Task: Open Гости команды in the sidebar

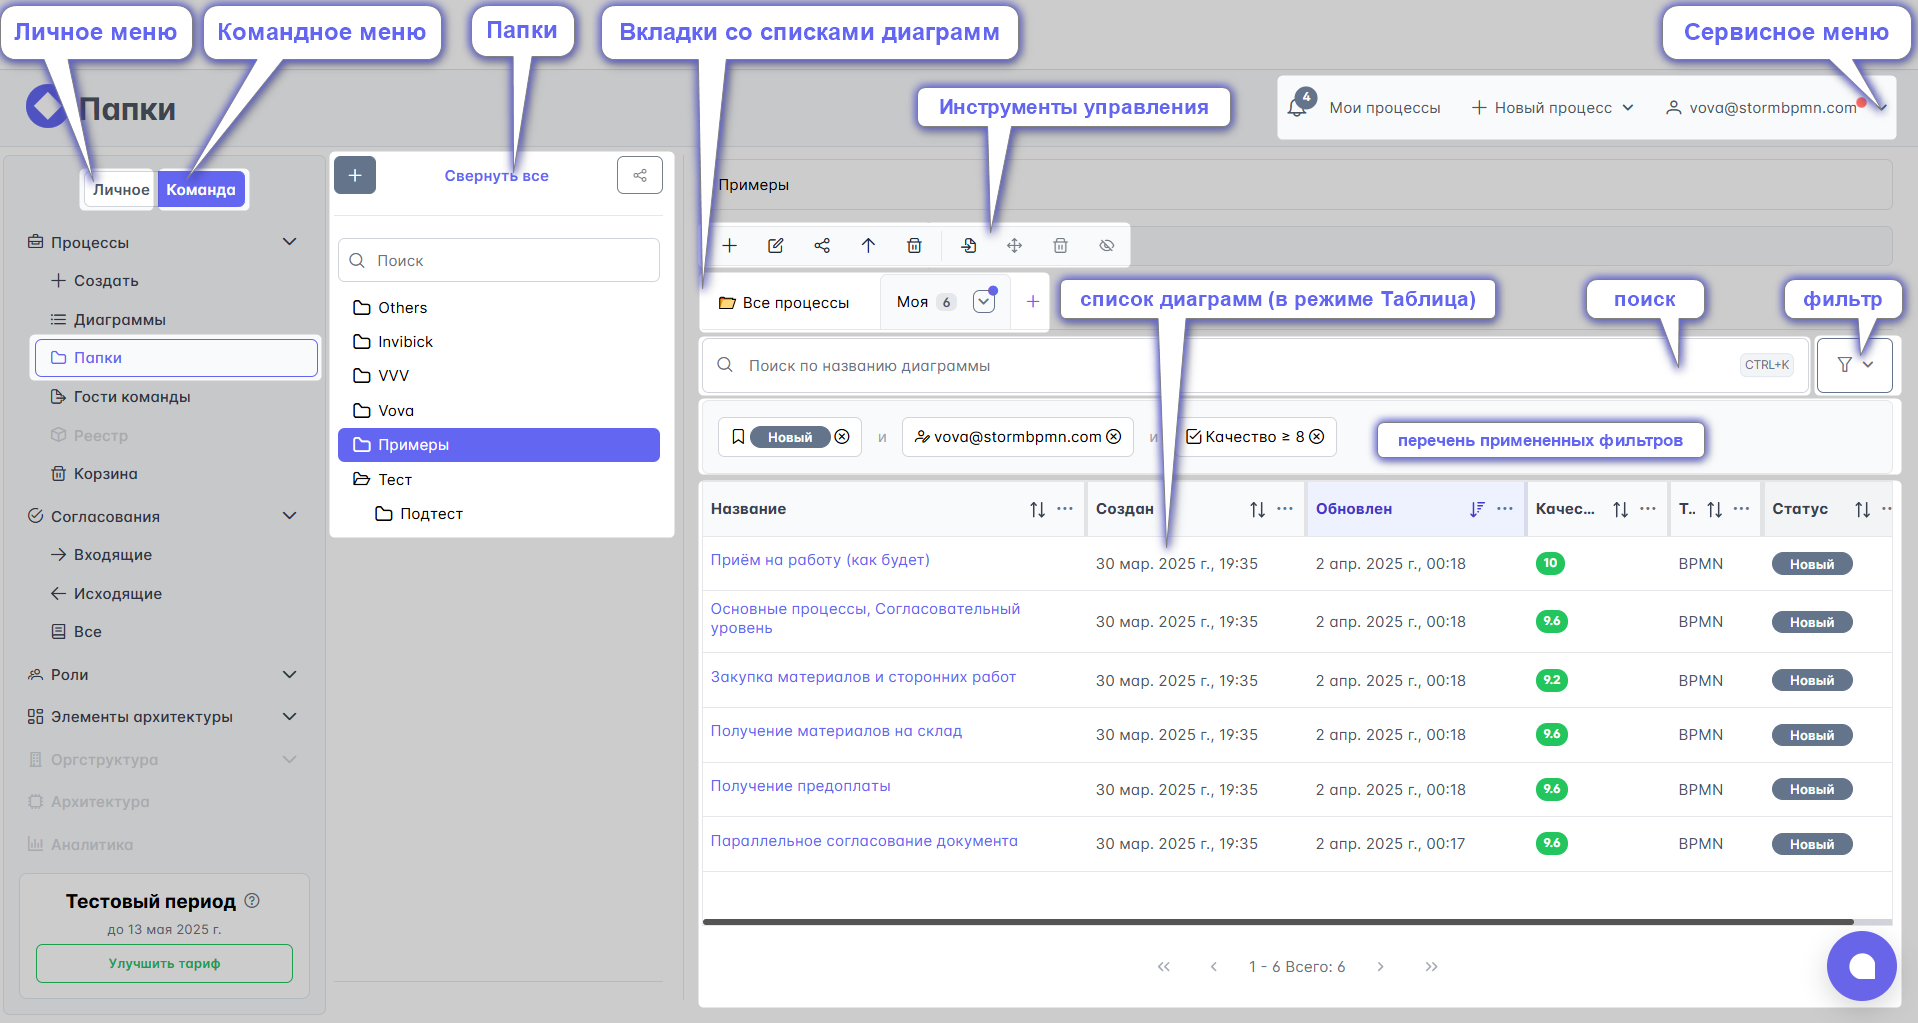Action: tap(120, 396)
